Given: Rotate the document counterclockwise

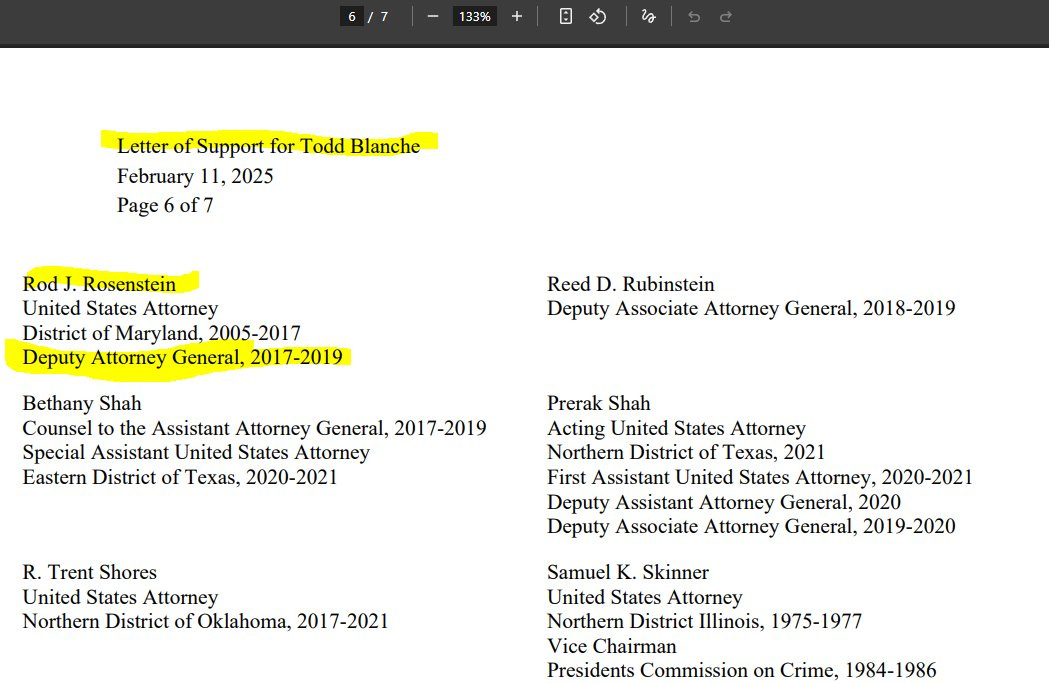Looking at the screenshot, I should pos(598,17).
